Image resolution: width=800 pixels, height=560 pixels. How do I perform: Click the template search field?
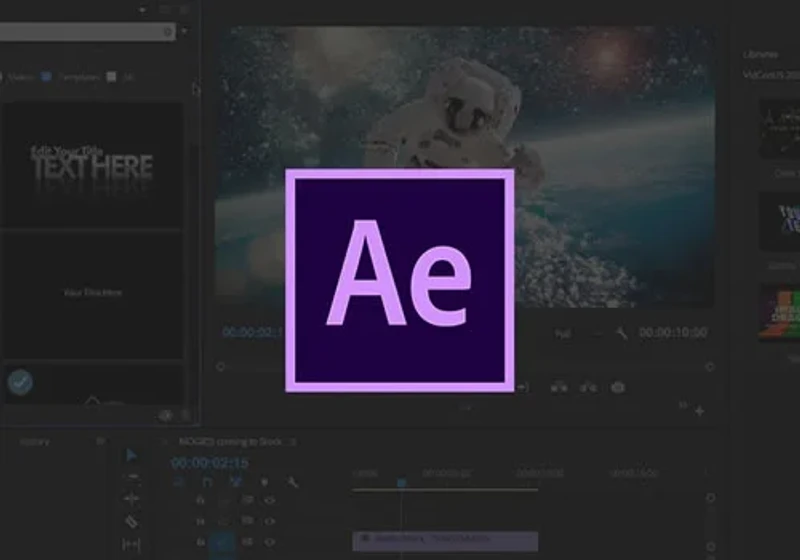(x=88, y=32)
